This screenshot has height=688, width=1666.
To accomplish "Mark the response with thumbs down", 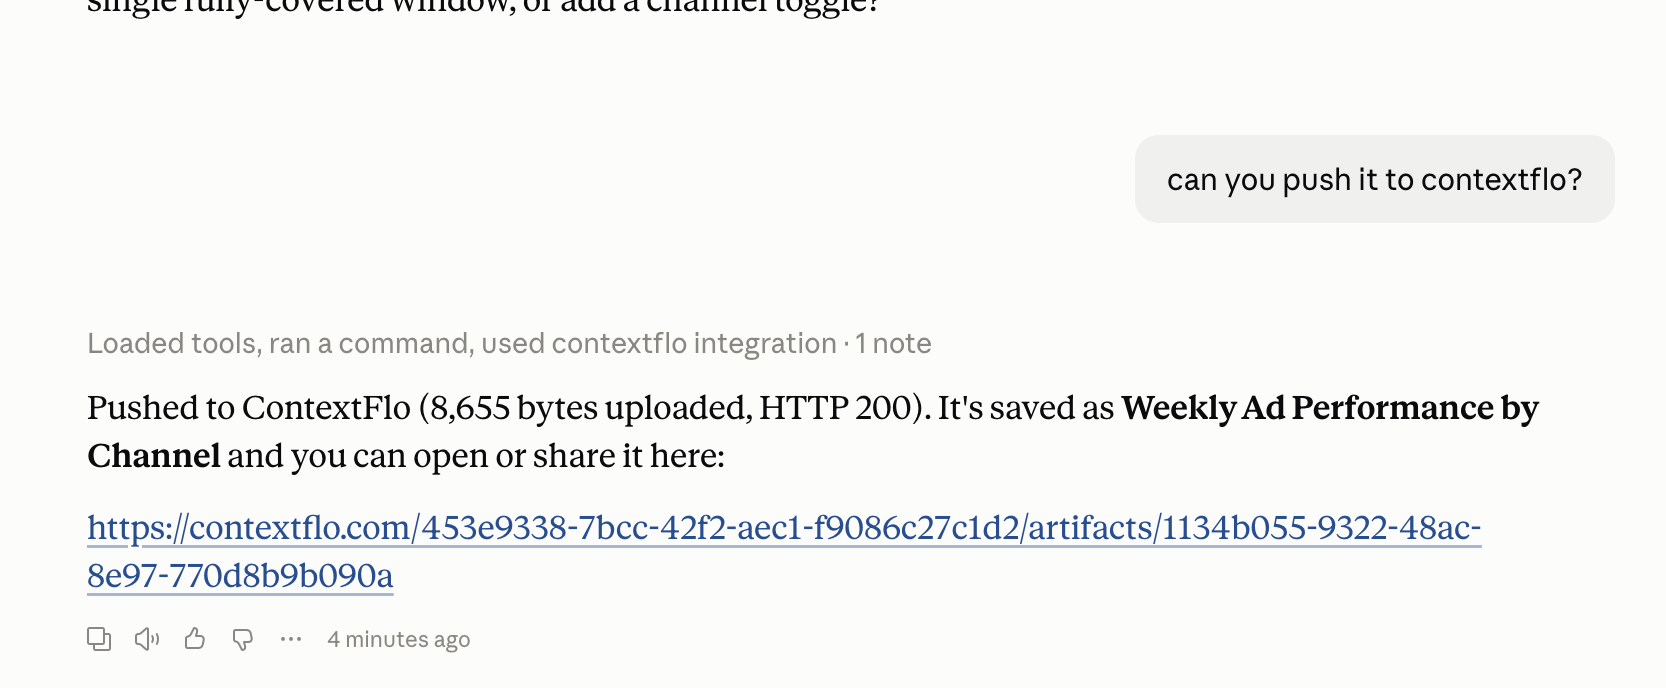I will 243,639.
